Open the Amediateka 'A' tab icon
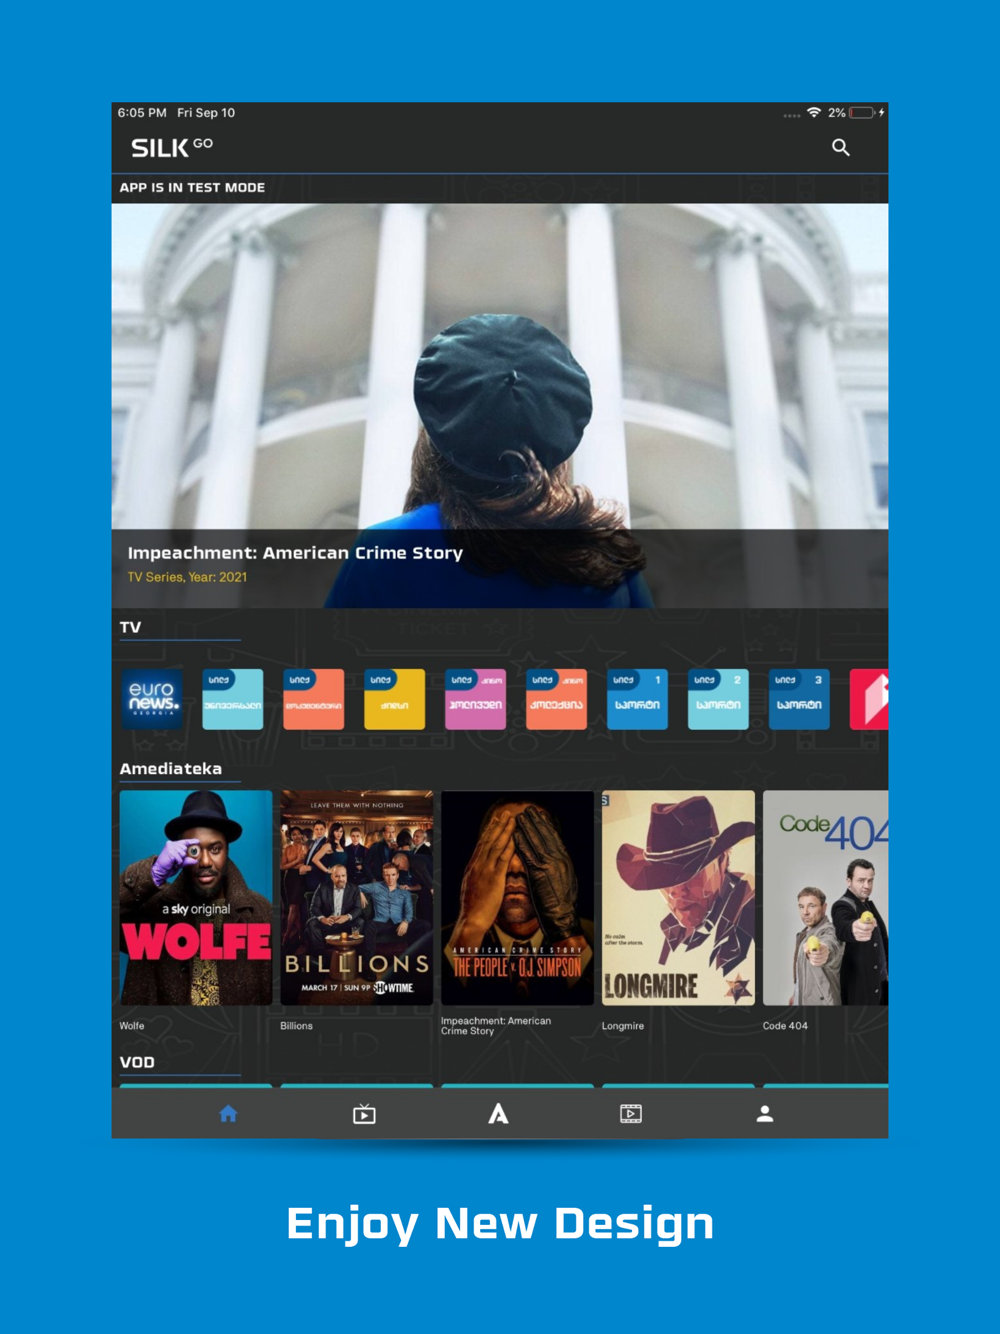 (x=498, y=1113)
